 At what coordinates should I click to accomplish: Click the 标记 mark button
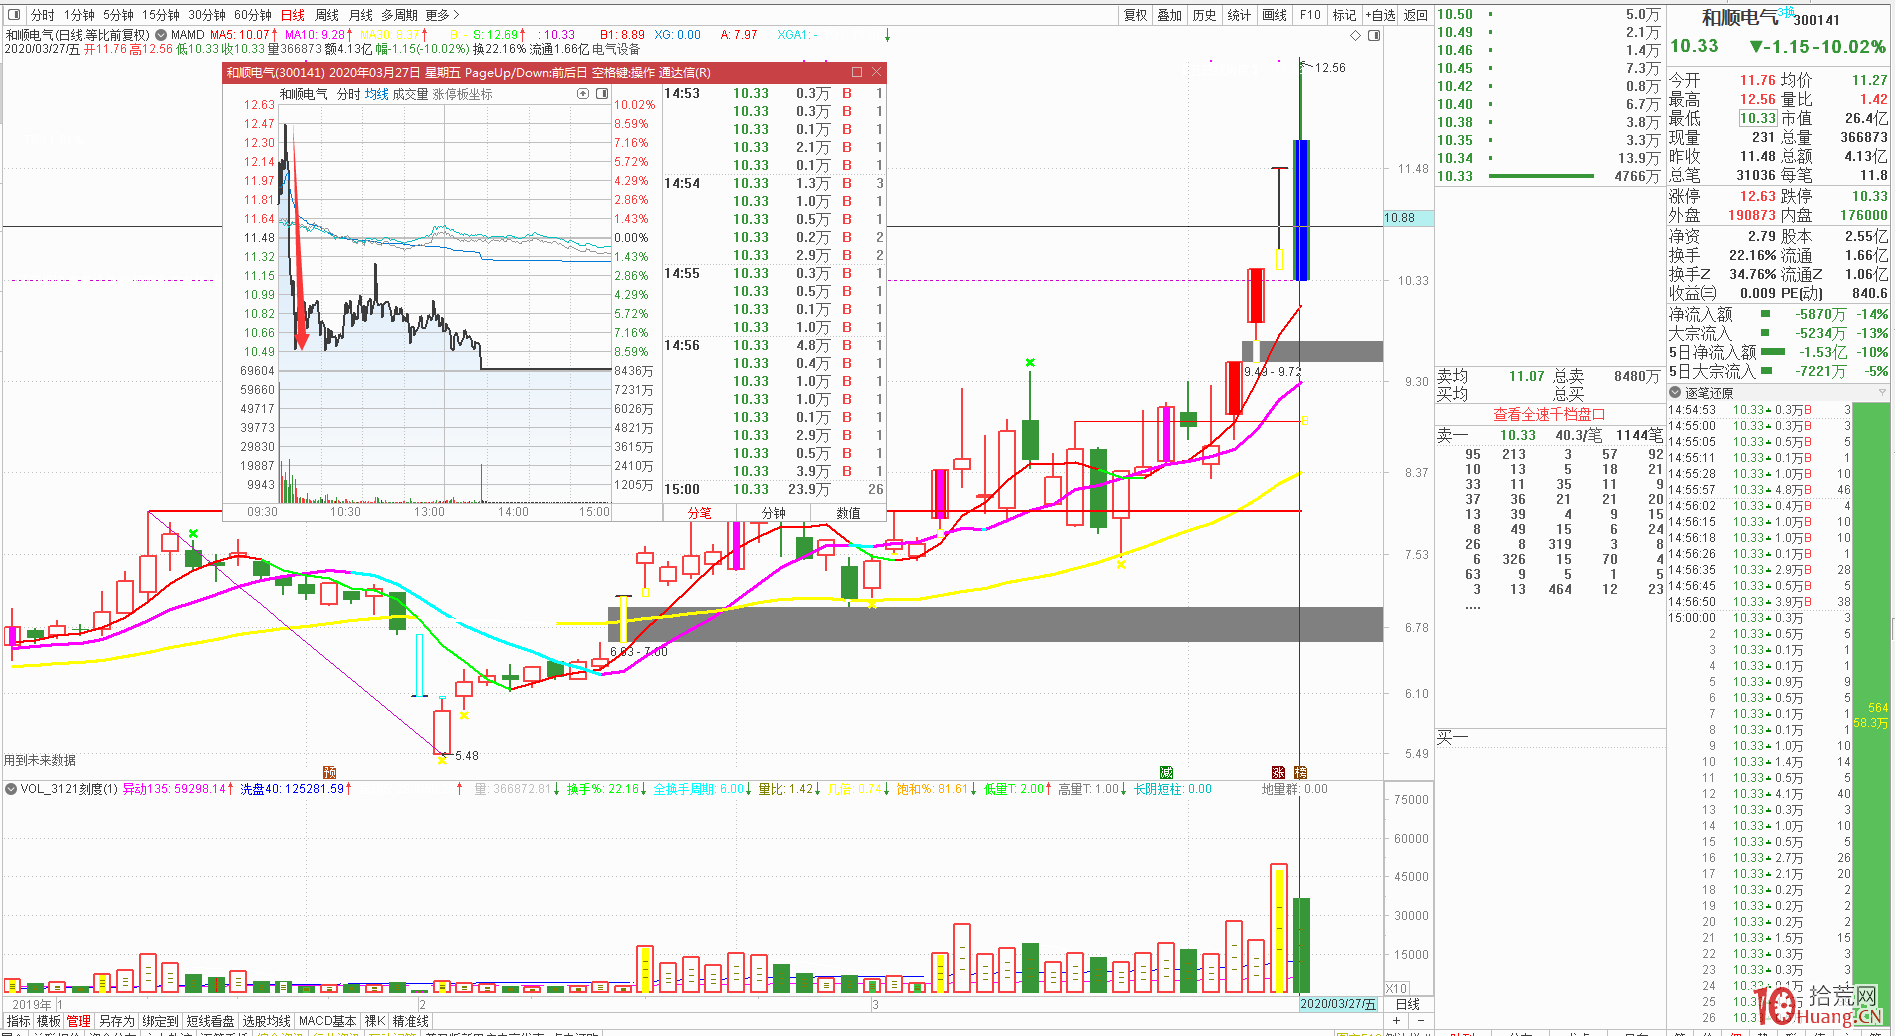click(x=1345, y=15)
